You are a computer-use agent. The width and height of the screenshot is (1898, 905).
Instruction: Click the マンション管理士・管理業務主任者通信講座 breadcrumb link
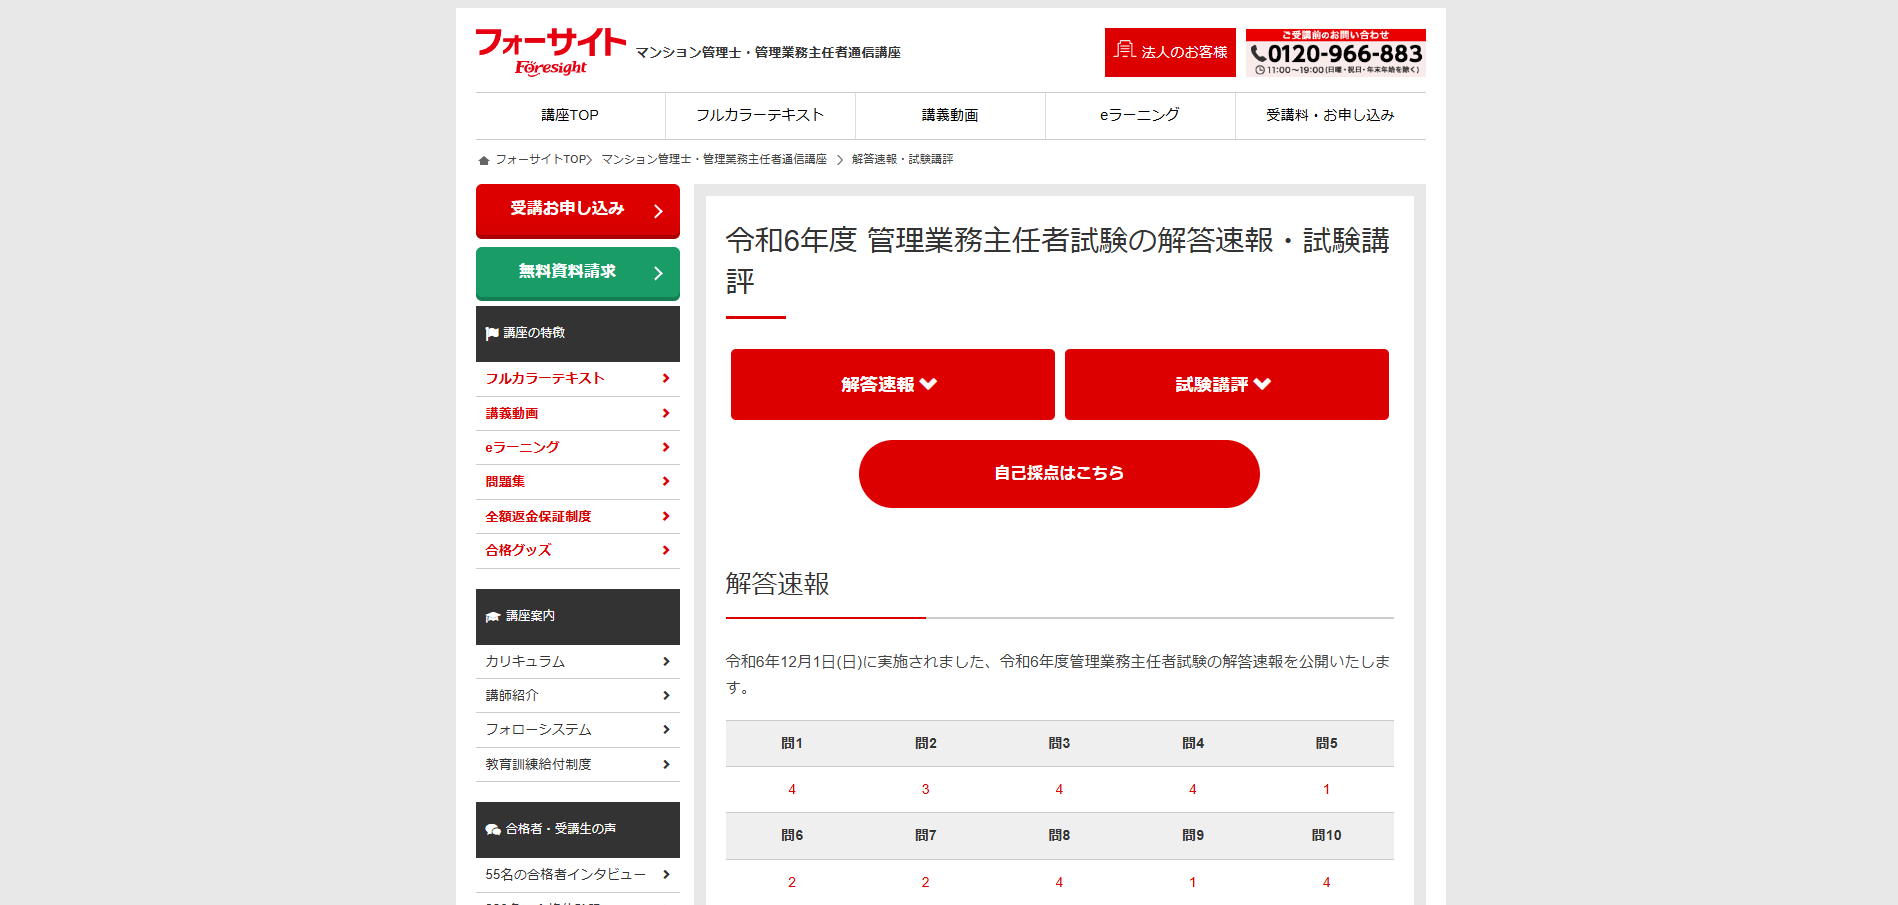[x=714, y=160]
